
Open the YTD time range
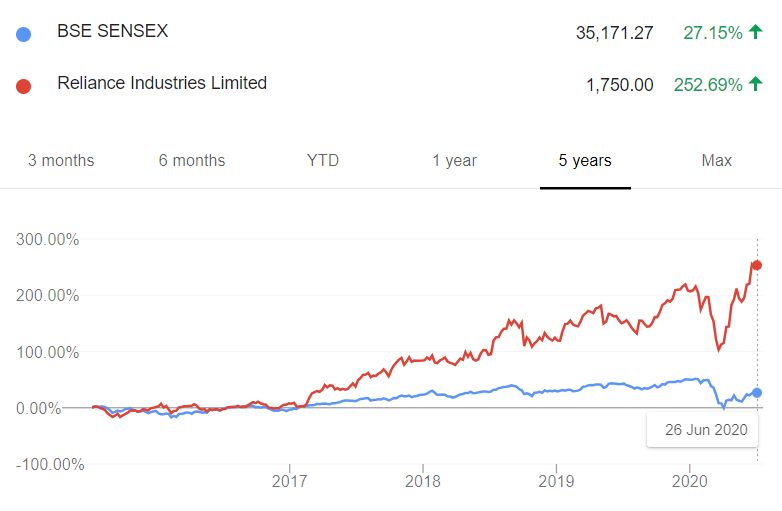pos(323,161)
